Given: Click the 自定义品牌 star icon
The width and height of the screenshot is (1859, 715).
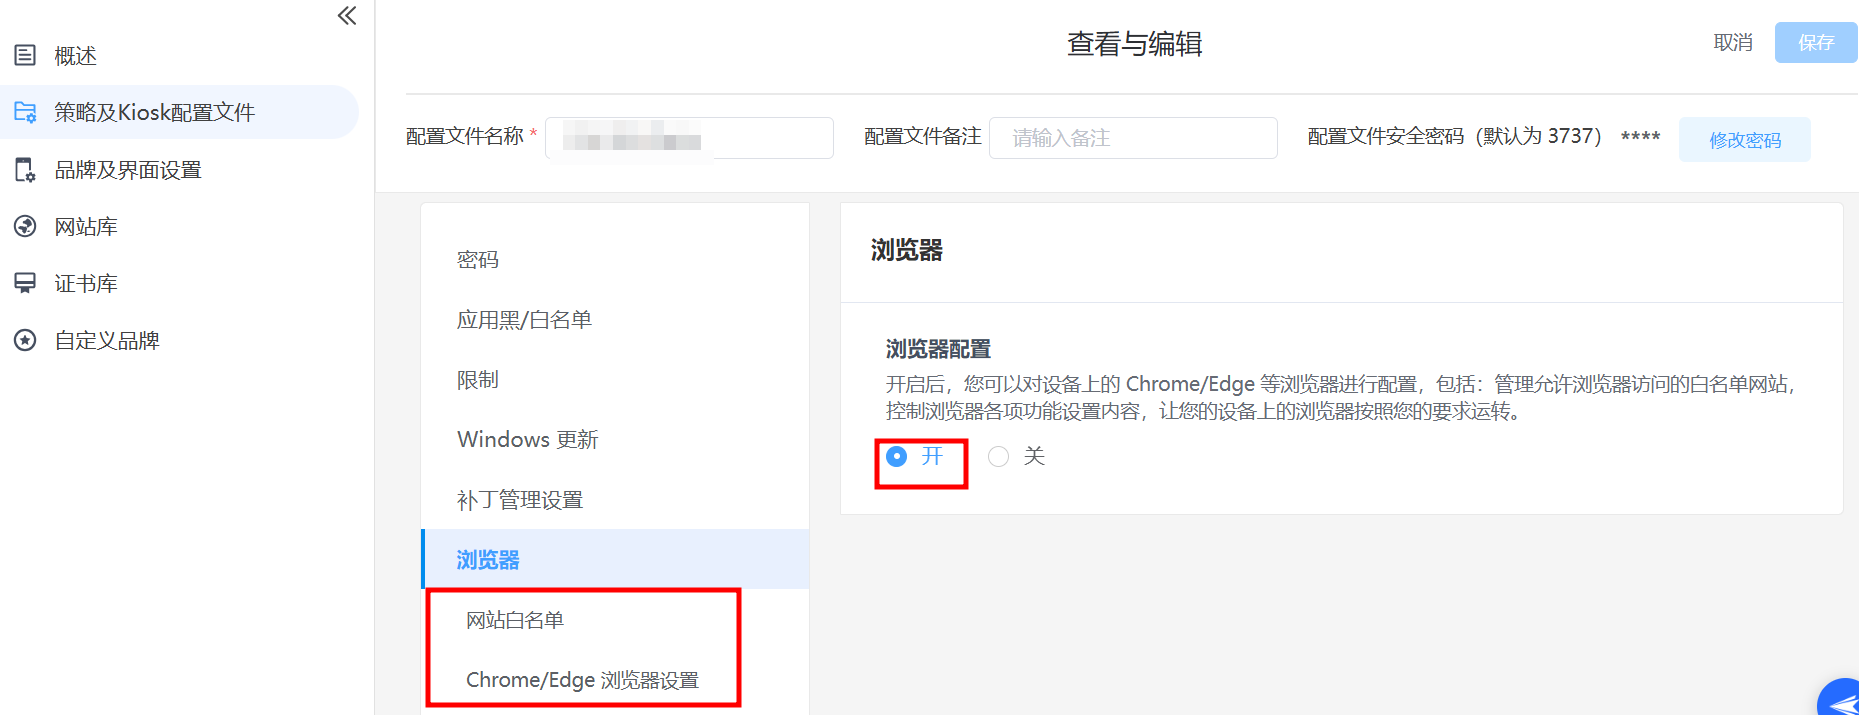Looking at the screenshot, I should (x=25, y=340).
